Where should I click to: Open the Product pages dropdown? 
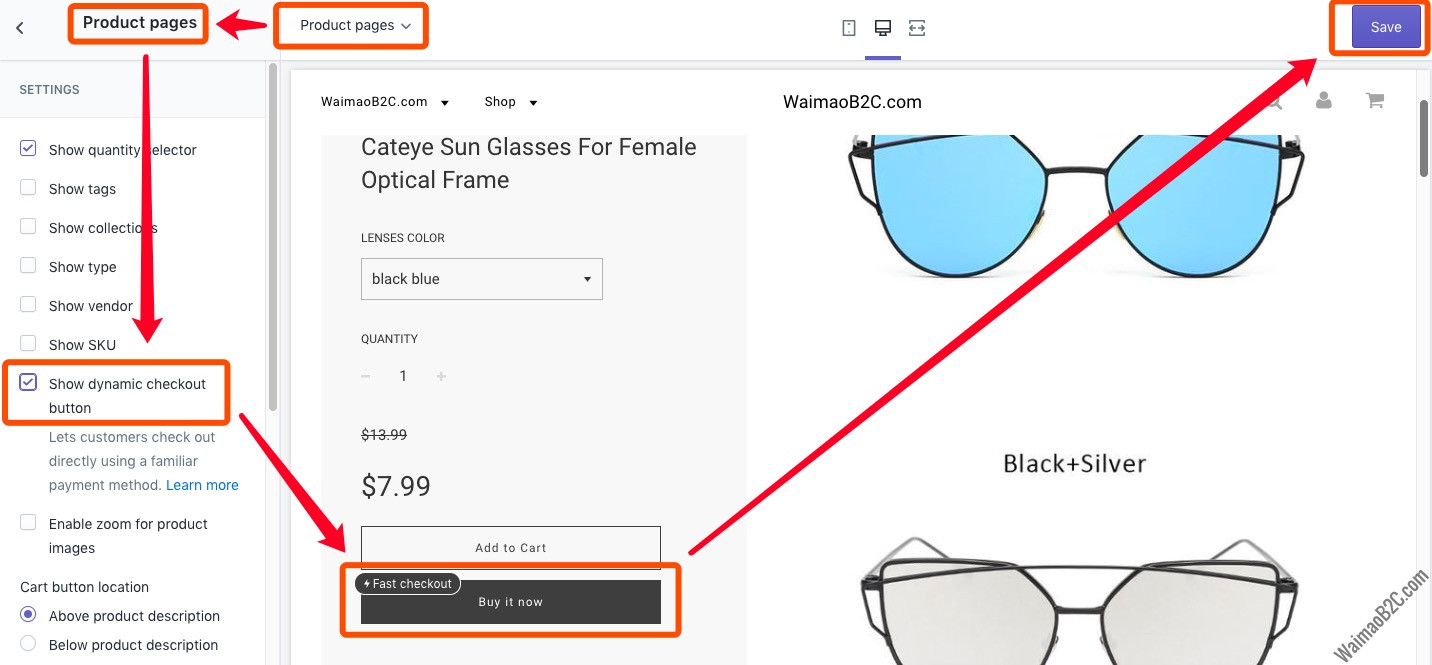click(x=351, y=25)
